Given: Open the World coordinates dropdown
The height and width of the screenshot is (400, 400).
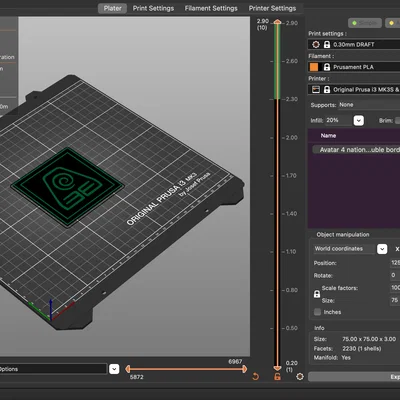Looking at the screenshot, I should pos(382,249).
